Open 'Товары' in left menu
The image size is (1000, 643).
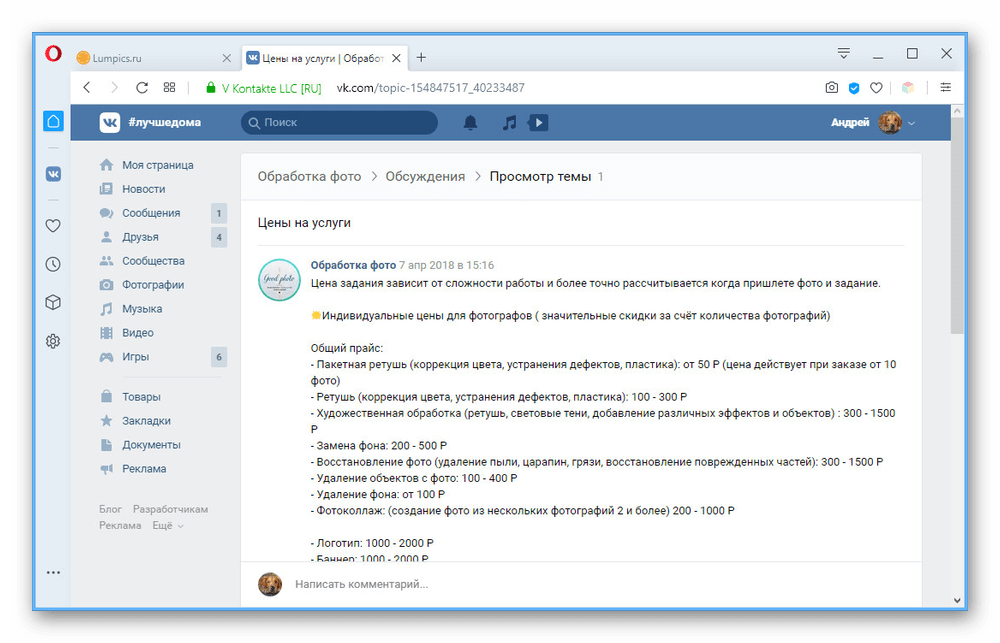click(142, 397)
